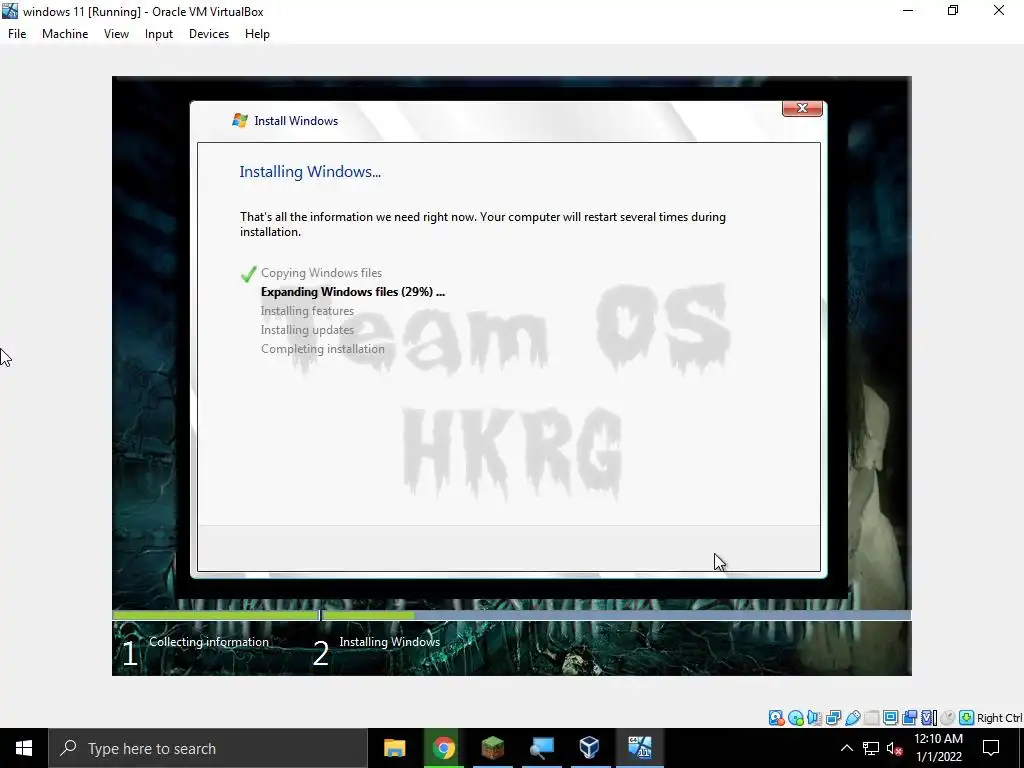Select the running VM taskbar icon
Image resolution: width=1024 pixels, height=768 pixels.
(639, 748)
